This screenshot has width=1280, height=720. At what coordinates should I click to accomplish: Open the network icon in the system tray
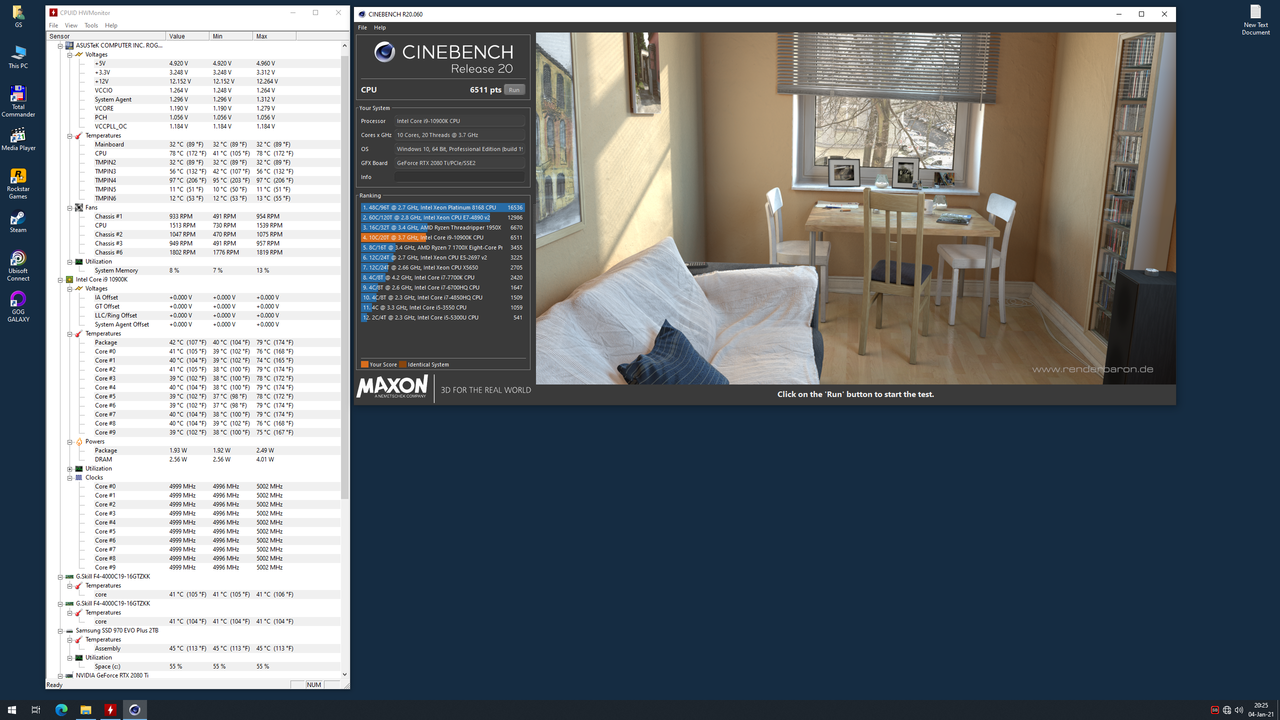tap(1227, 710)
